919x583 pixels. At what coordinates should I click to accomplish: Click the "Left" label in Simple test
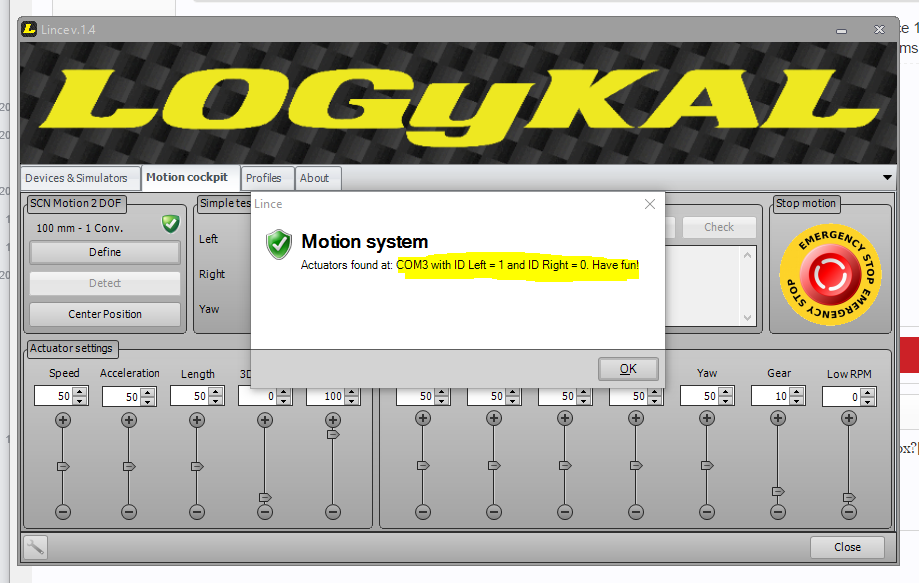208,239
